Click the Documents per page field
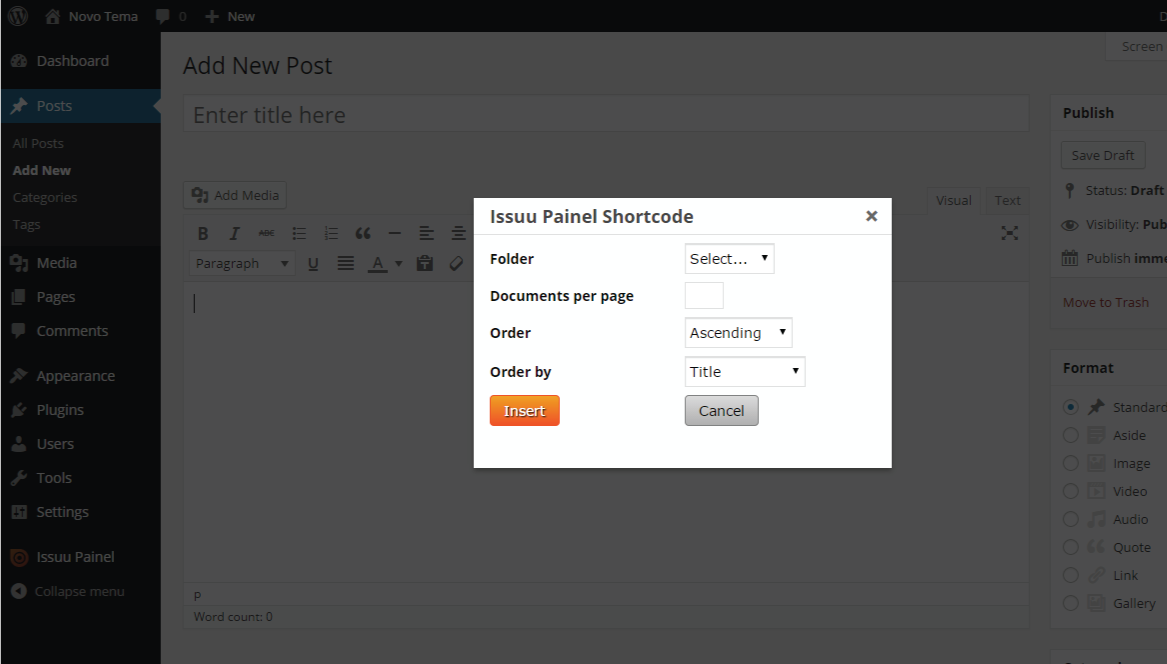 pos(704,296)
